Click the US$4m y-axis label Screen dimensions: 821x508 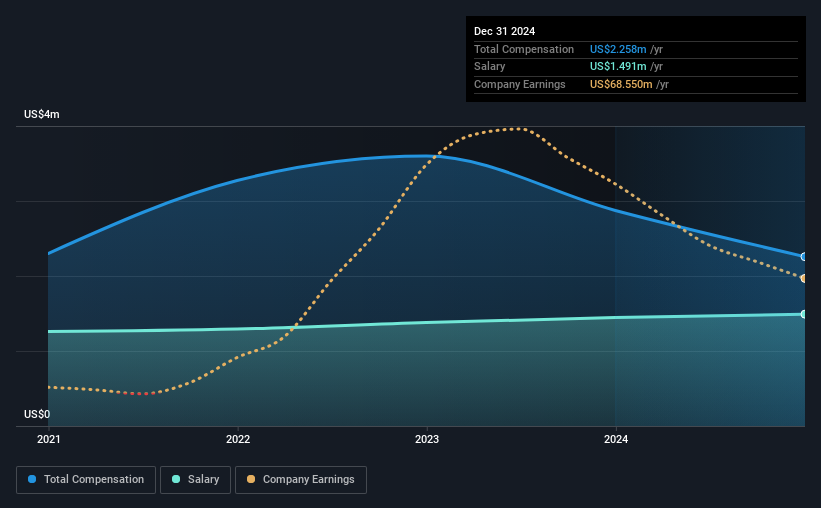42,114
